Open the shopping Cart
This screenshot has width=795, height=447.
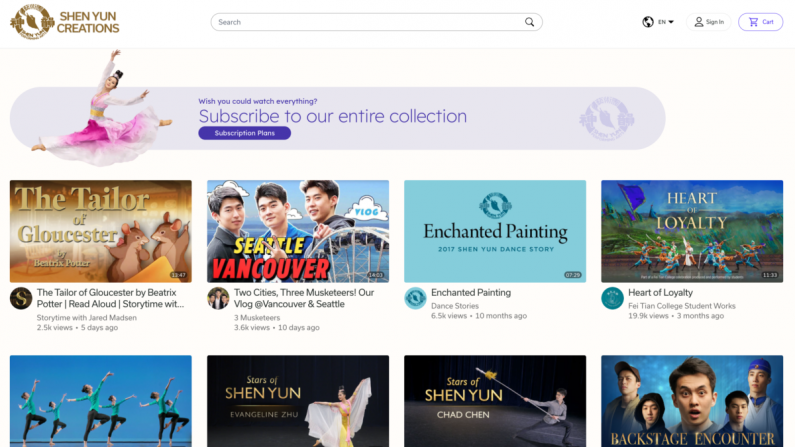761,22
